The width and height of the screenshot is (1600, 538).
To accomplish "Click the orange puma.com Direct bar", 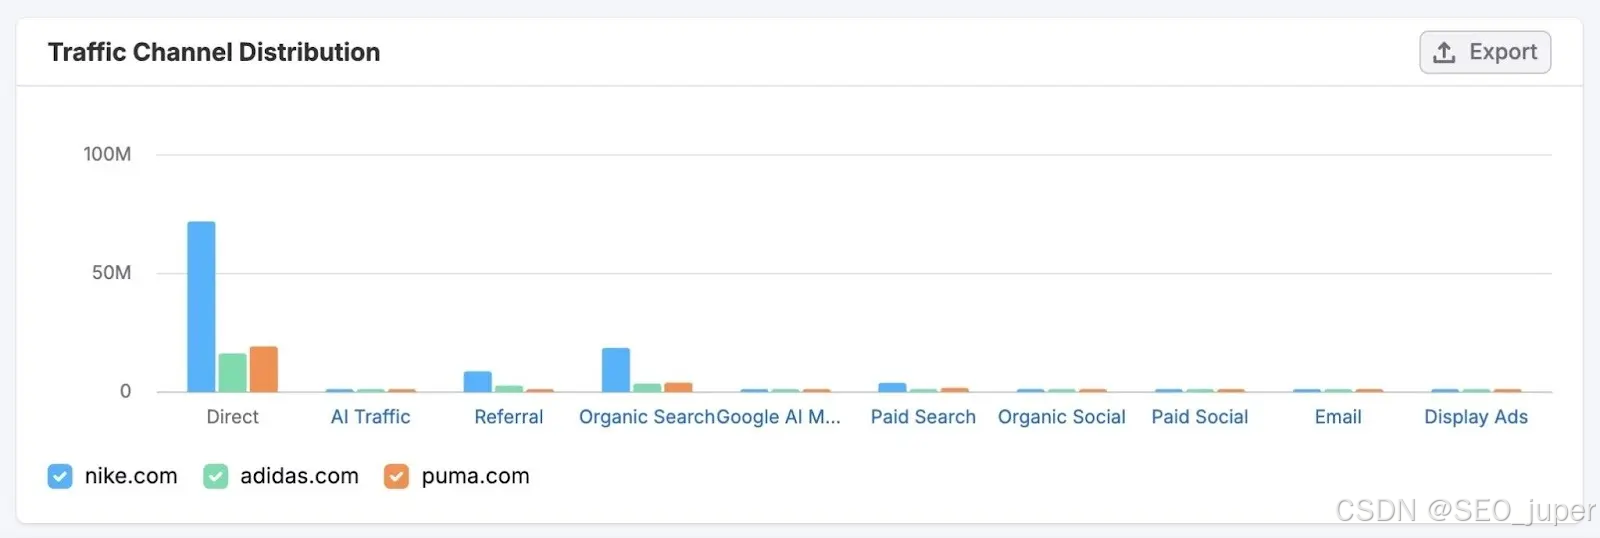I will click(264, 369).
